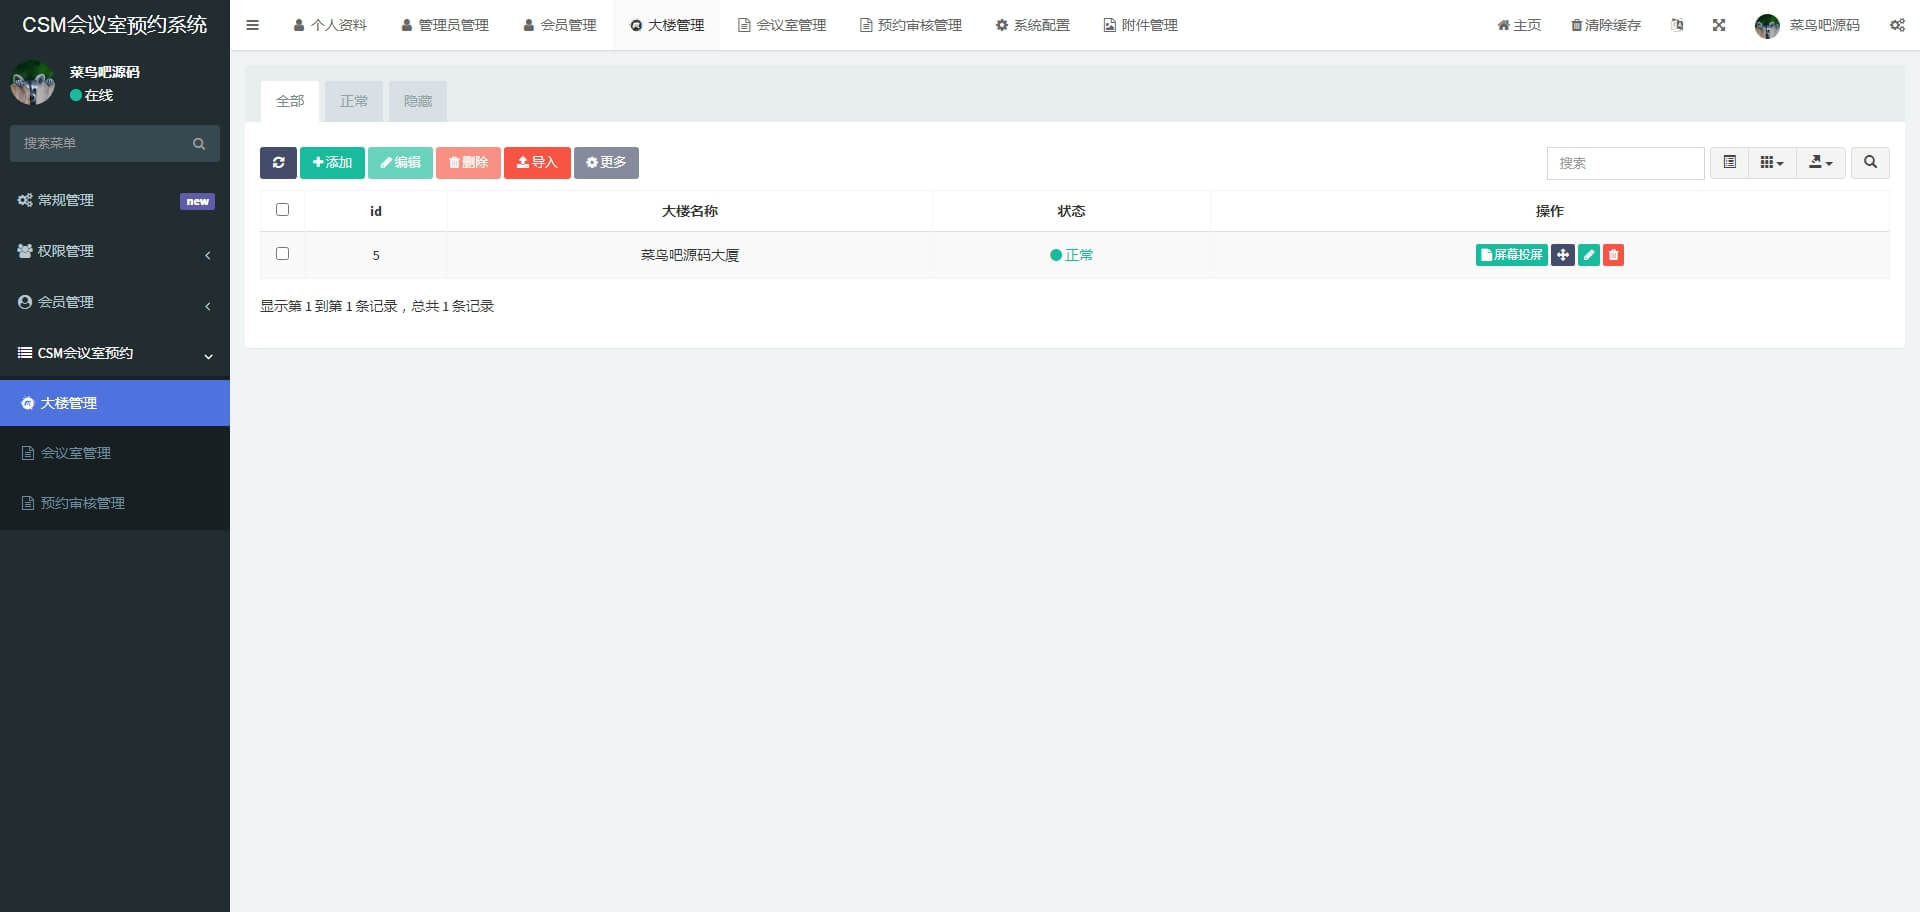
Task: Open the screen projection icon for 菜鸟吧源码大厦
Action: pos(1510,255)
